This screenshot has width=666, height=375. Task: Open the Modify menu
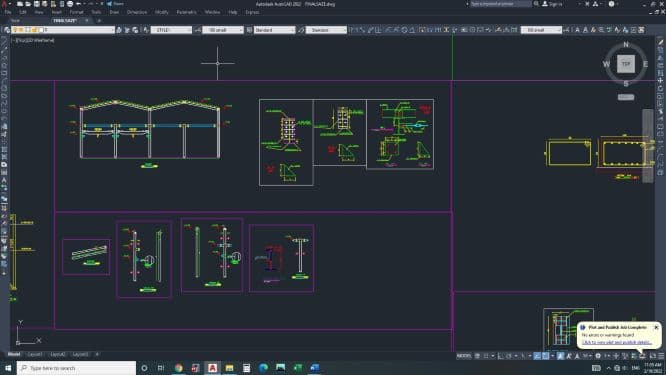coord(161,12)
